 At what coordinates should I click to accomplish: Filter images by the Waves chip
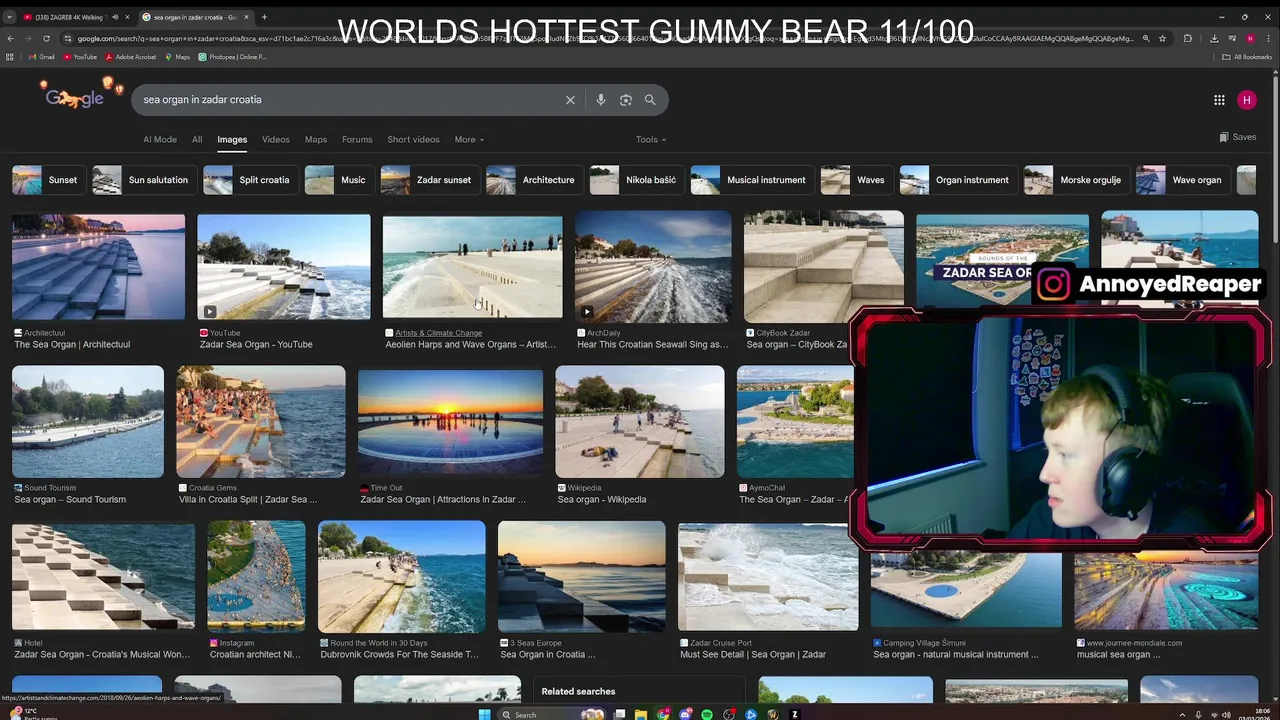point(855,180)
